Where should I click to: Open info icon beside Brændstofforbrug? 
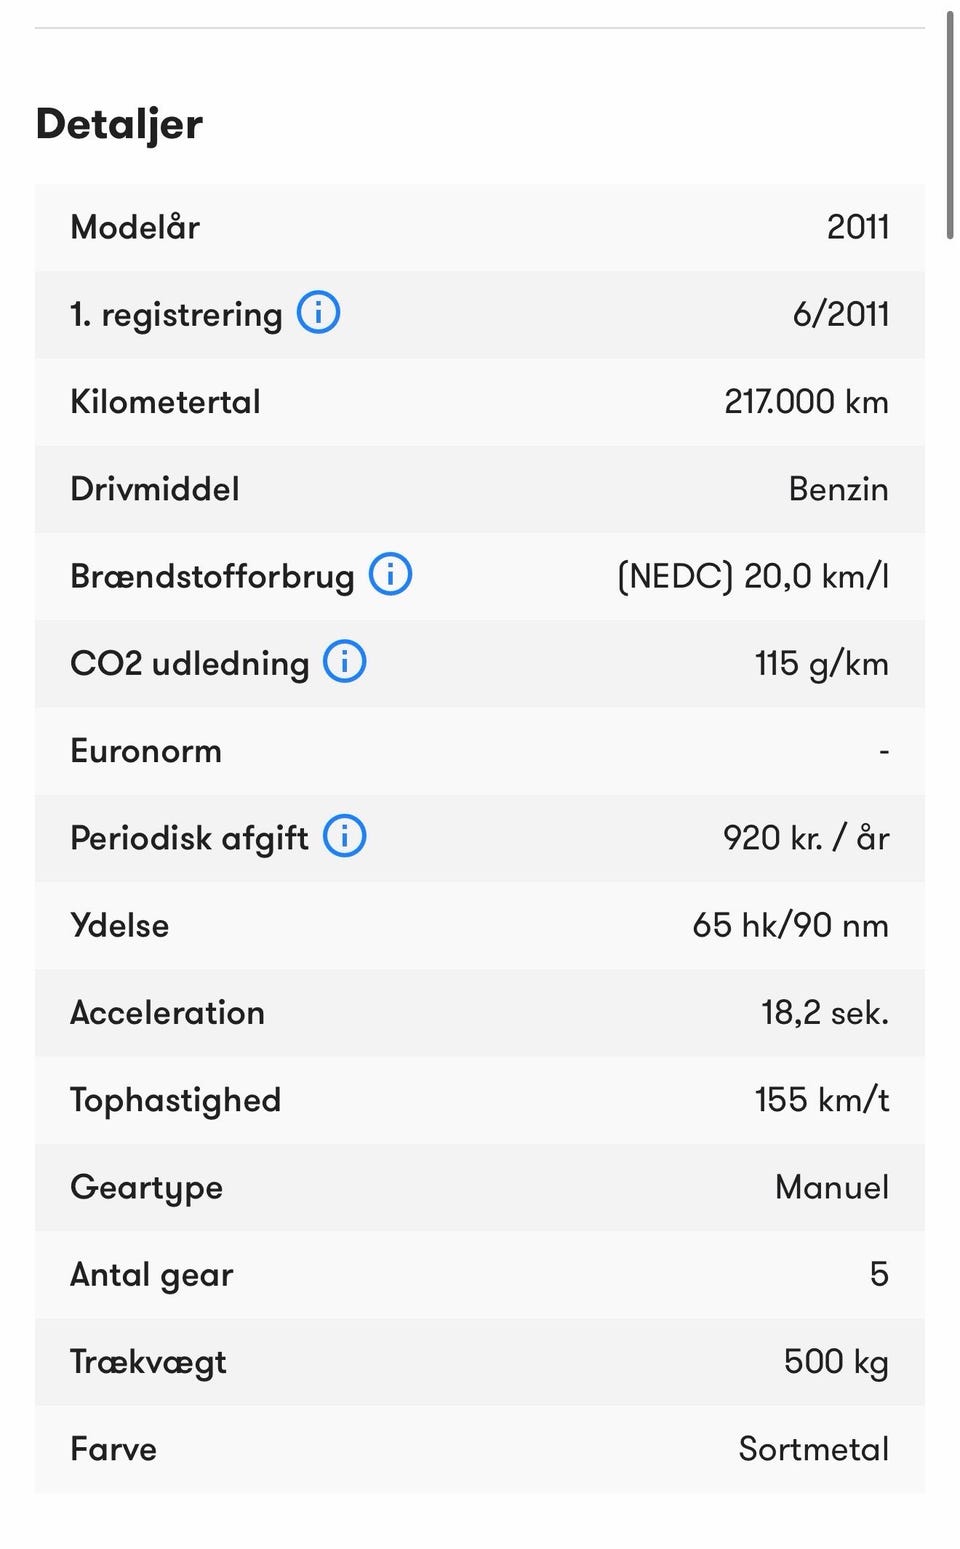[x=391, y=575]
